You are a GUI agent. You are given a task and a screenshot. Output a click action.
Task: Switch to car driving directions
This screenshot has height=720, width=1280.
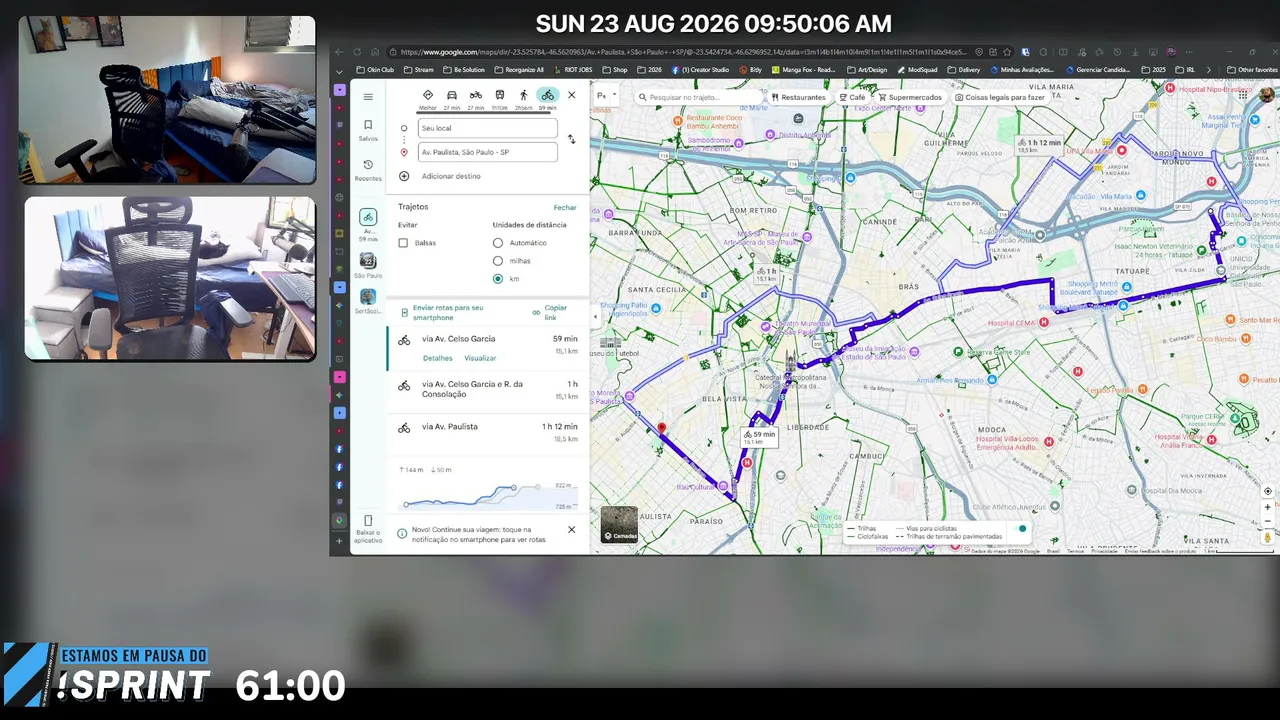(x=452, y=98)
